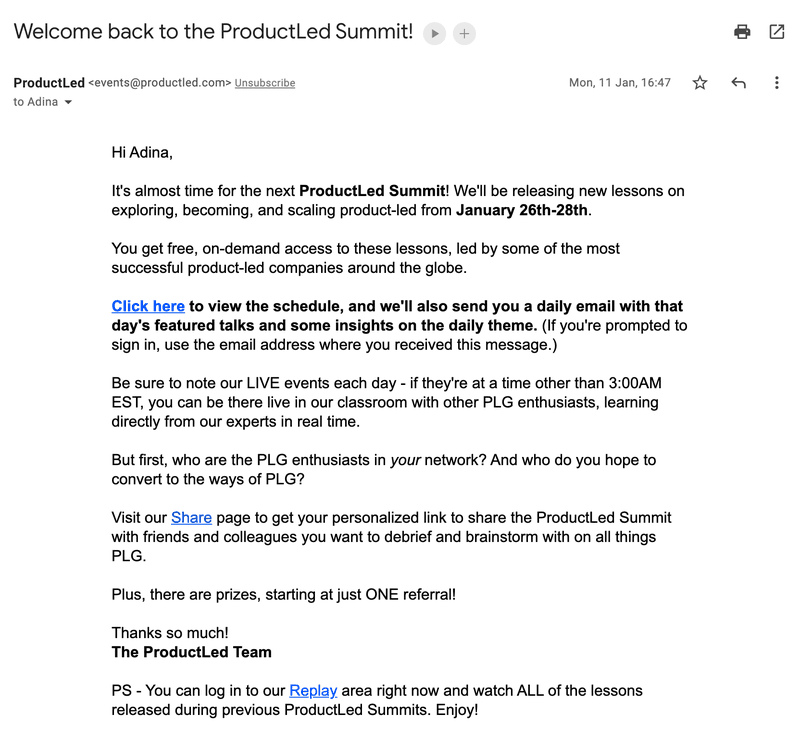Open the schedule via the 'Click here' link

(x=147, y=306)
